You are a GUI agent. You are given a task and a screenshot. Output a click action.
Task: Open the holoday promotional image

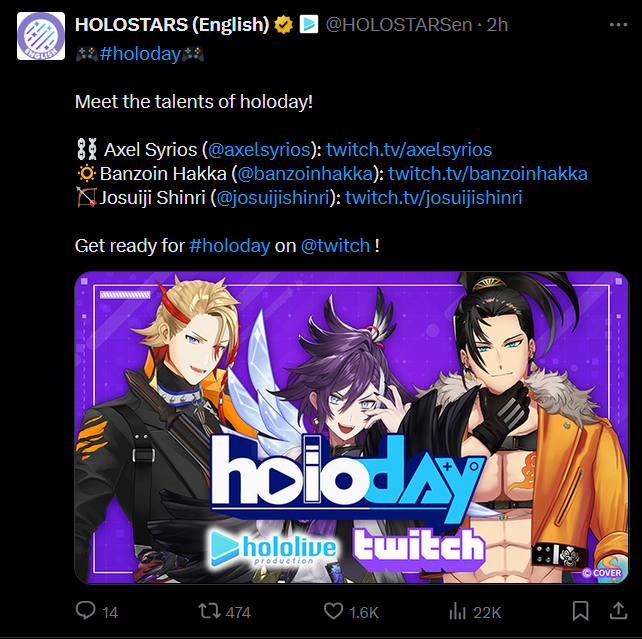click(352, 427)
